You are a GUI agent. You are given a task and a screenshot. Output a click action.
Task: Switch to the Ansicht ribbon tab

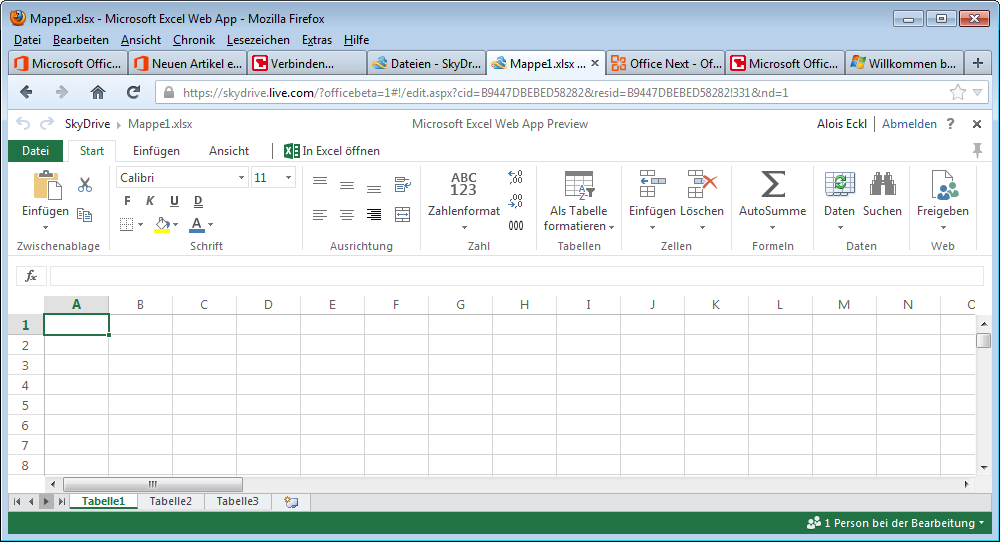click(x=229, y=151)
